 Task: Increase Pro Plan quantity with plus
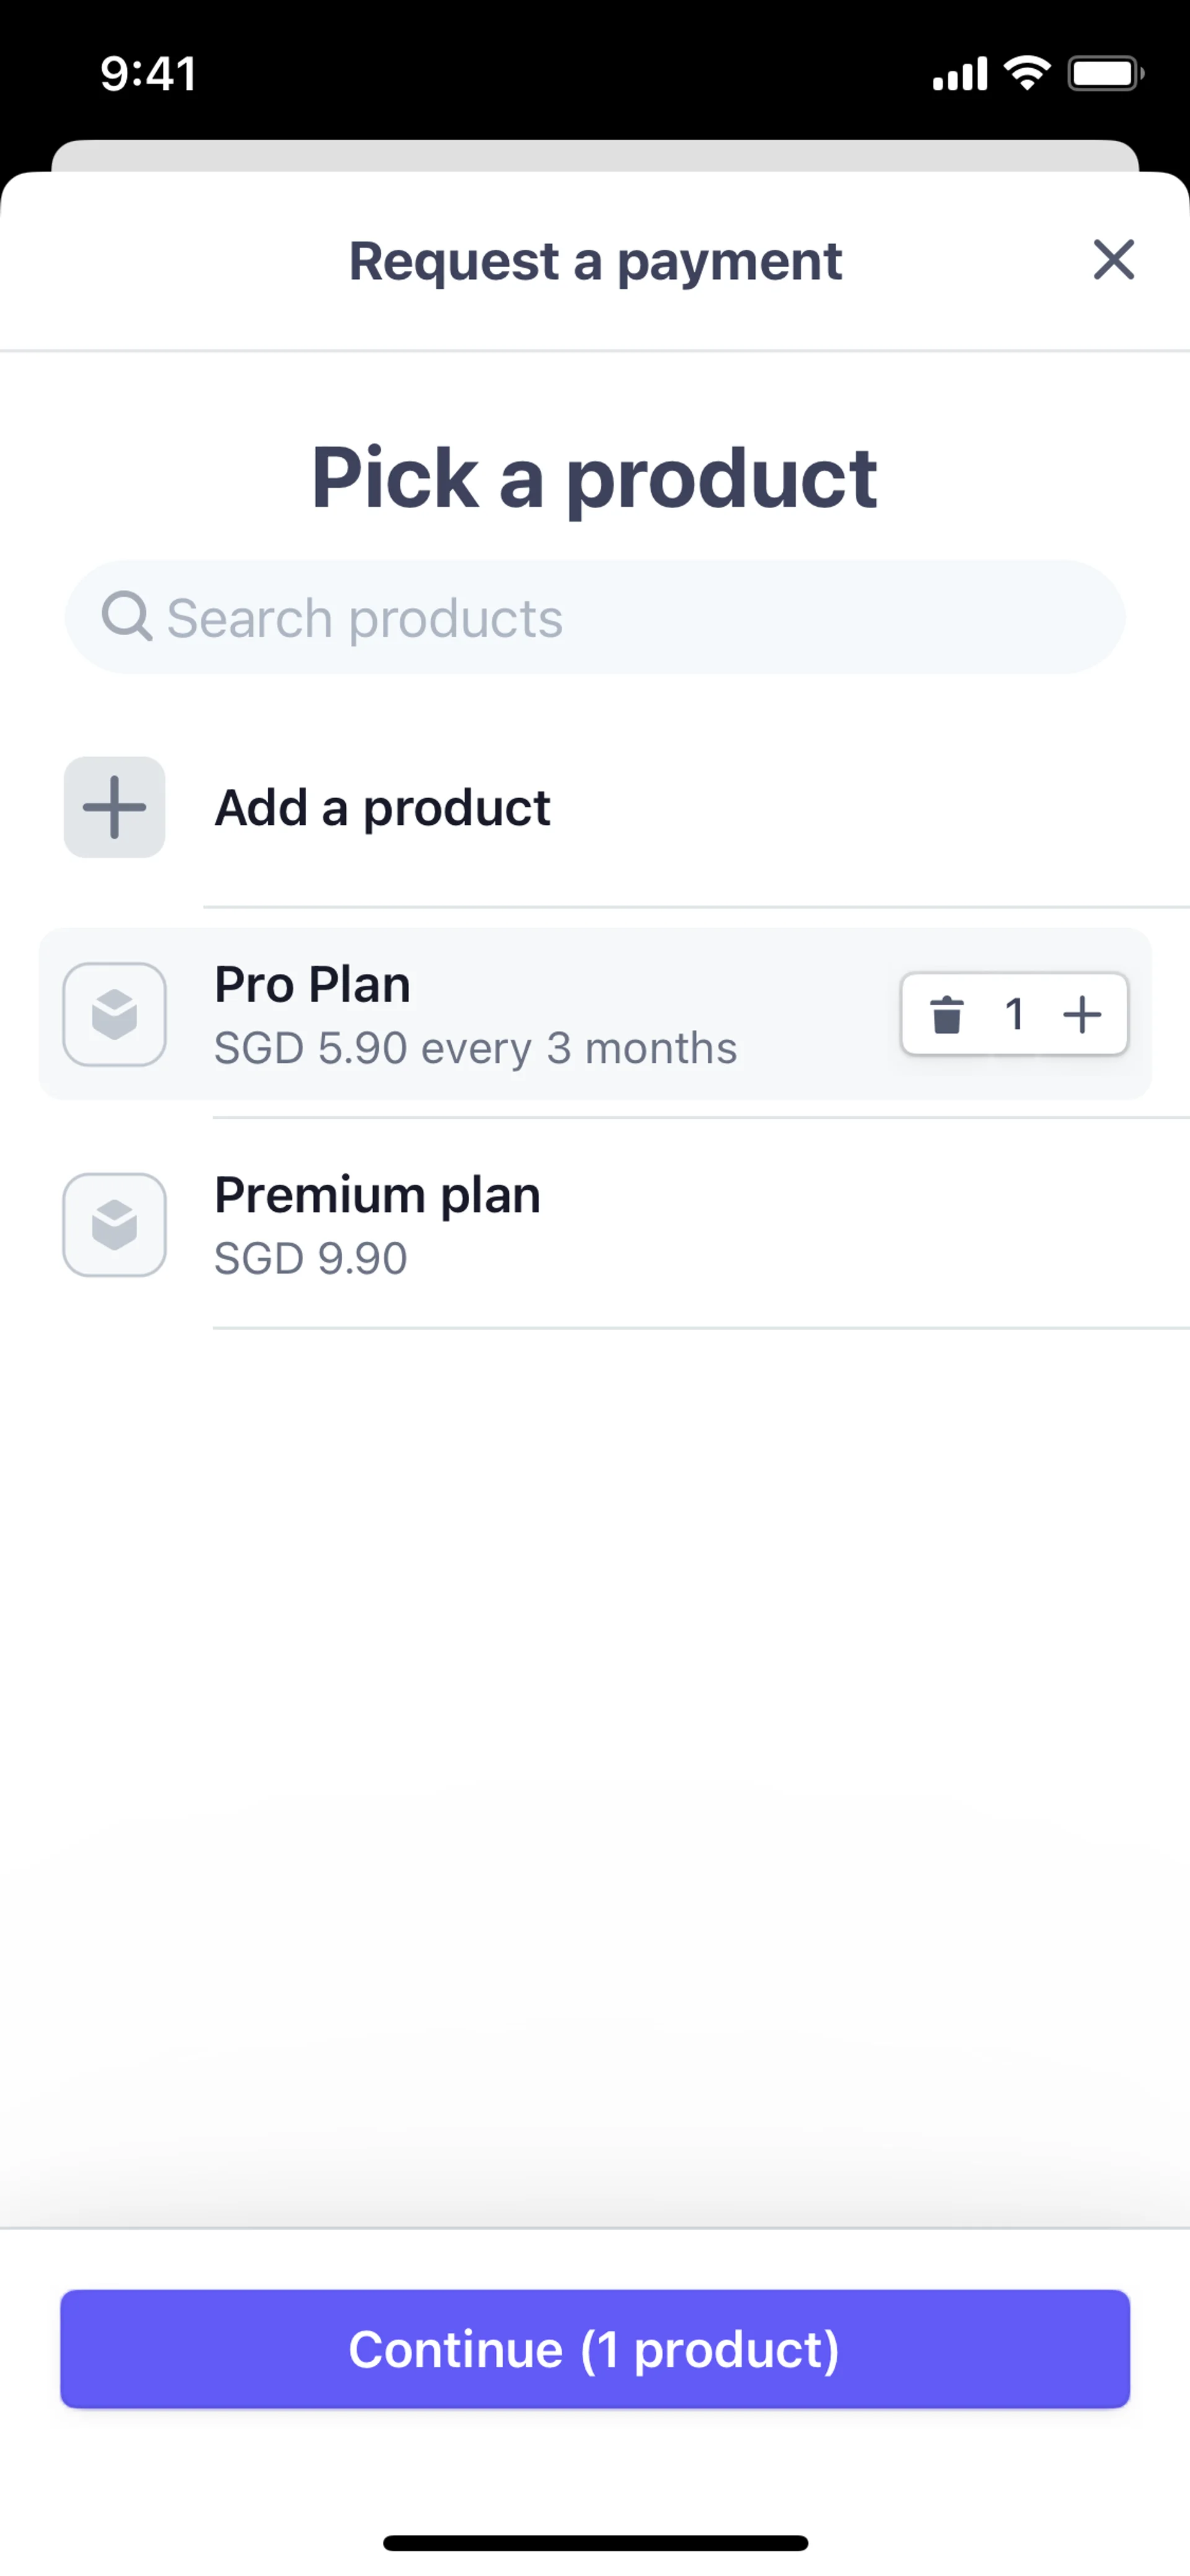click(x=1082, y=1014)
